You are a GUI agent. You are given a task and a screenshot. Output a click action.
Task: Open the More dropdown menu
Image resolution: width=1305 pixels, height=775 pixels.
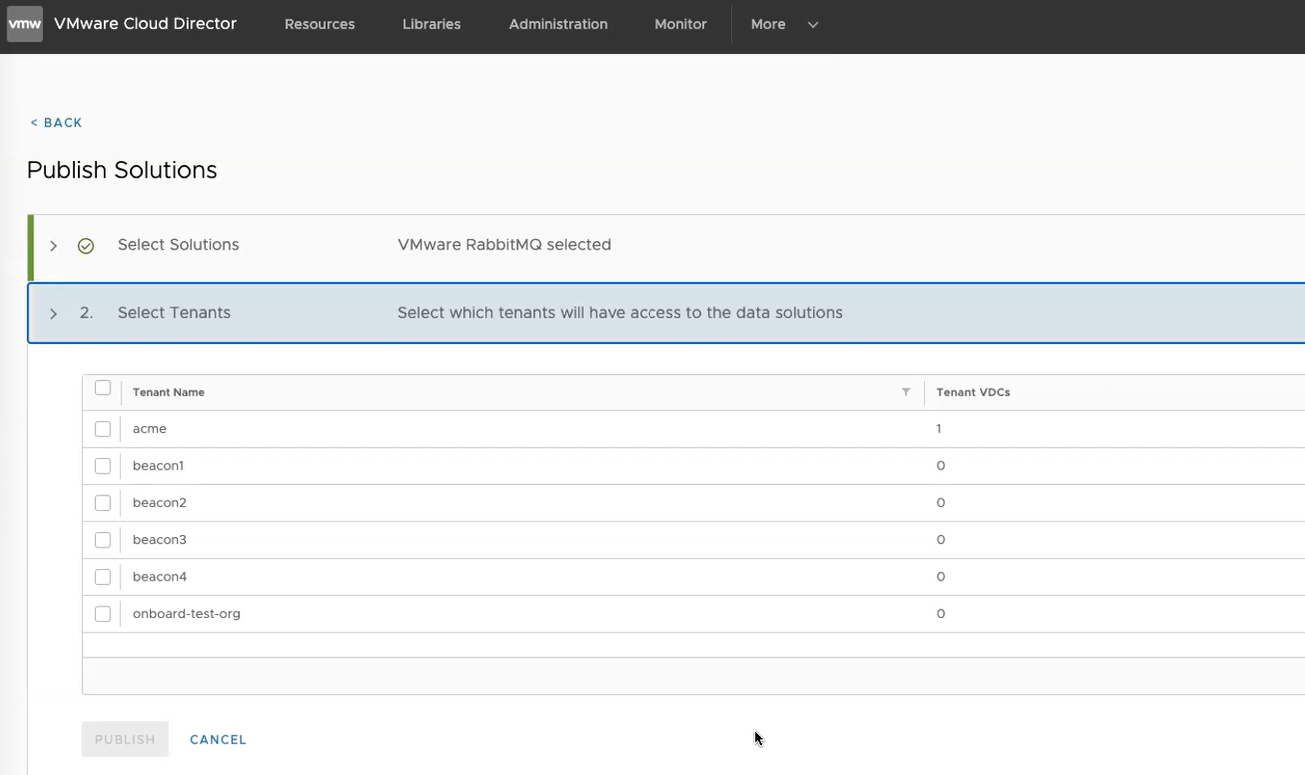784,24
